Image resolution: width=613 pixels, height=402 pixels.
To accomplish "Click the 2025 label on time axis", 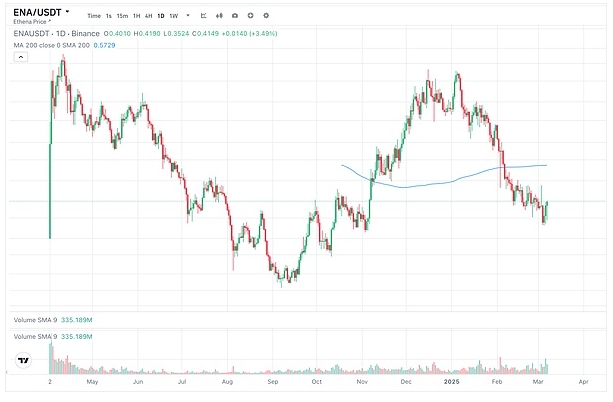I will click(452, 382).
